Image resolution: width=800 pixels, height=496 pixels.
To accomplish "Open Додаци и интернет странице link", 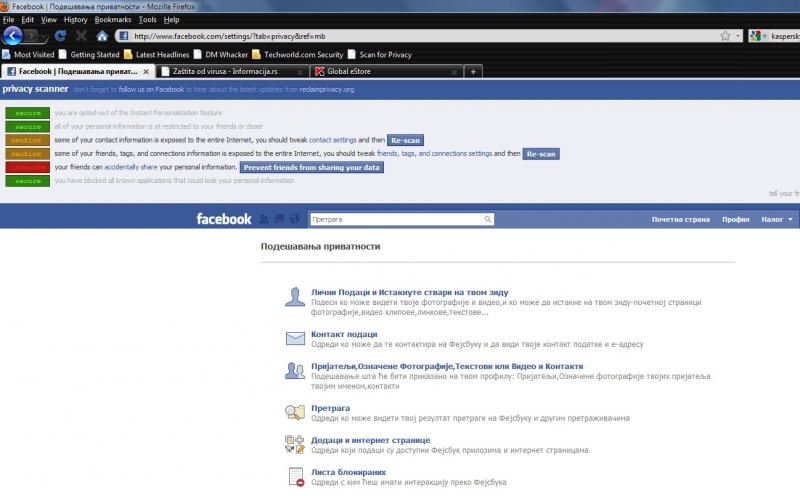I will coord(371,440).
